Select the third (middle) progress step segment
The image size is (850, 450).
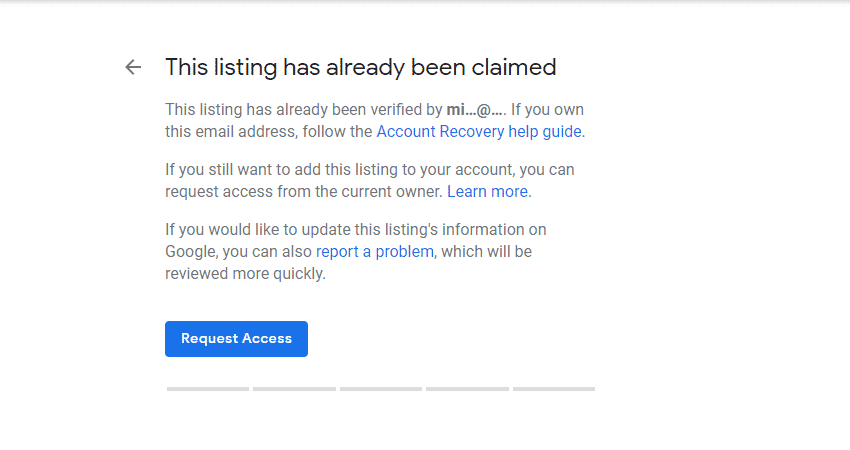pyautogui.click(x=380, y=388)
